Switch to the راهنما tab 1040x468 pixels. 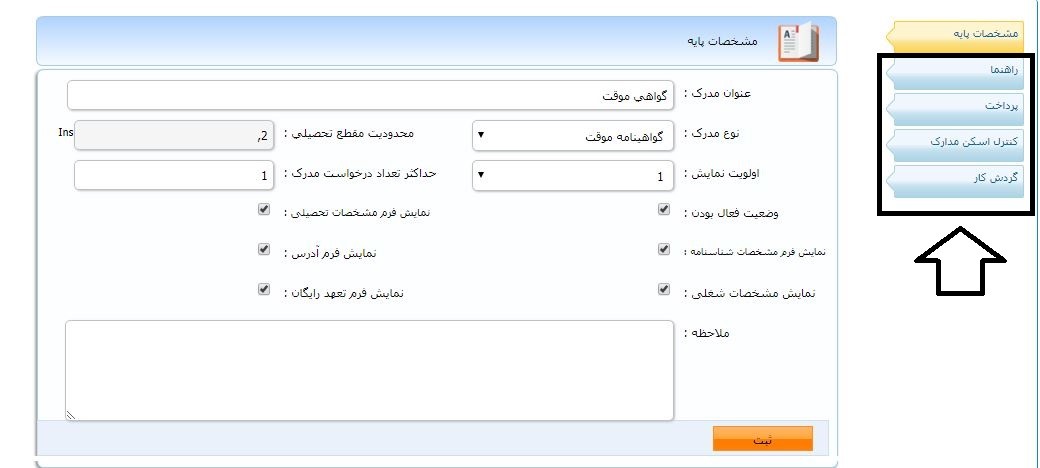click(956, 72)
